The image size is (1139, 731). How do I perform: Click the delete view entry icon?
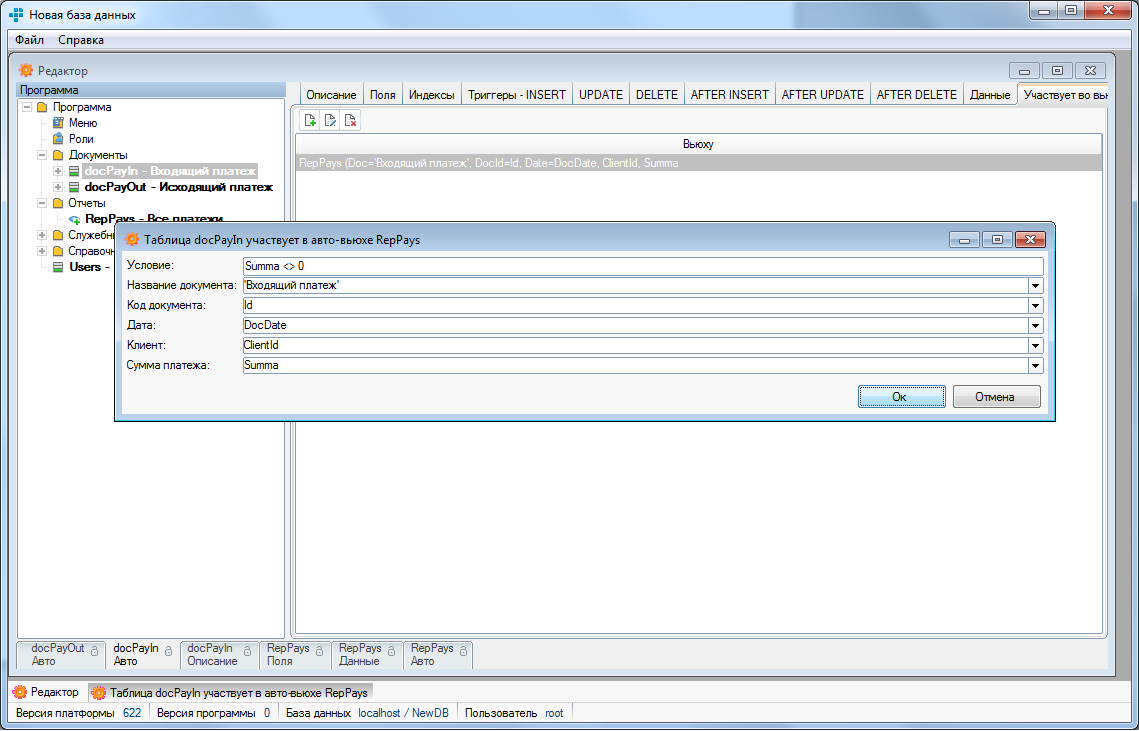click(x=350, y=121)
